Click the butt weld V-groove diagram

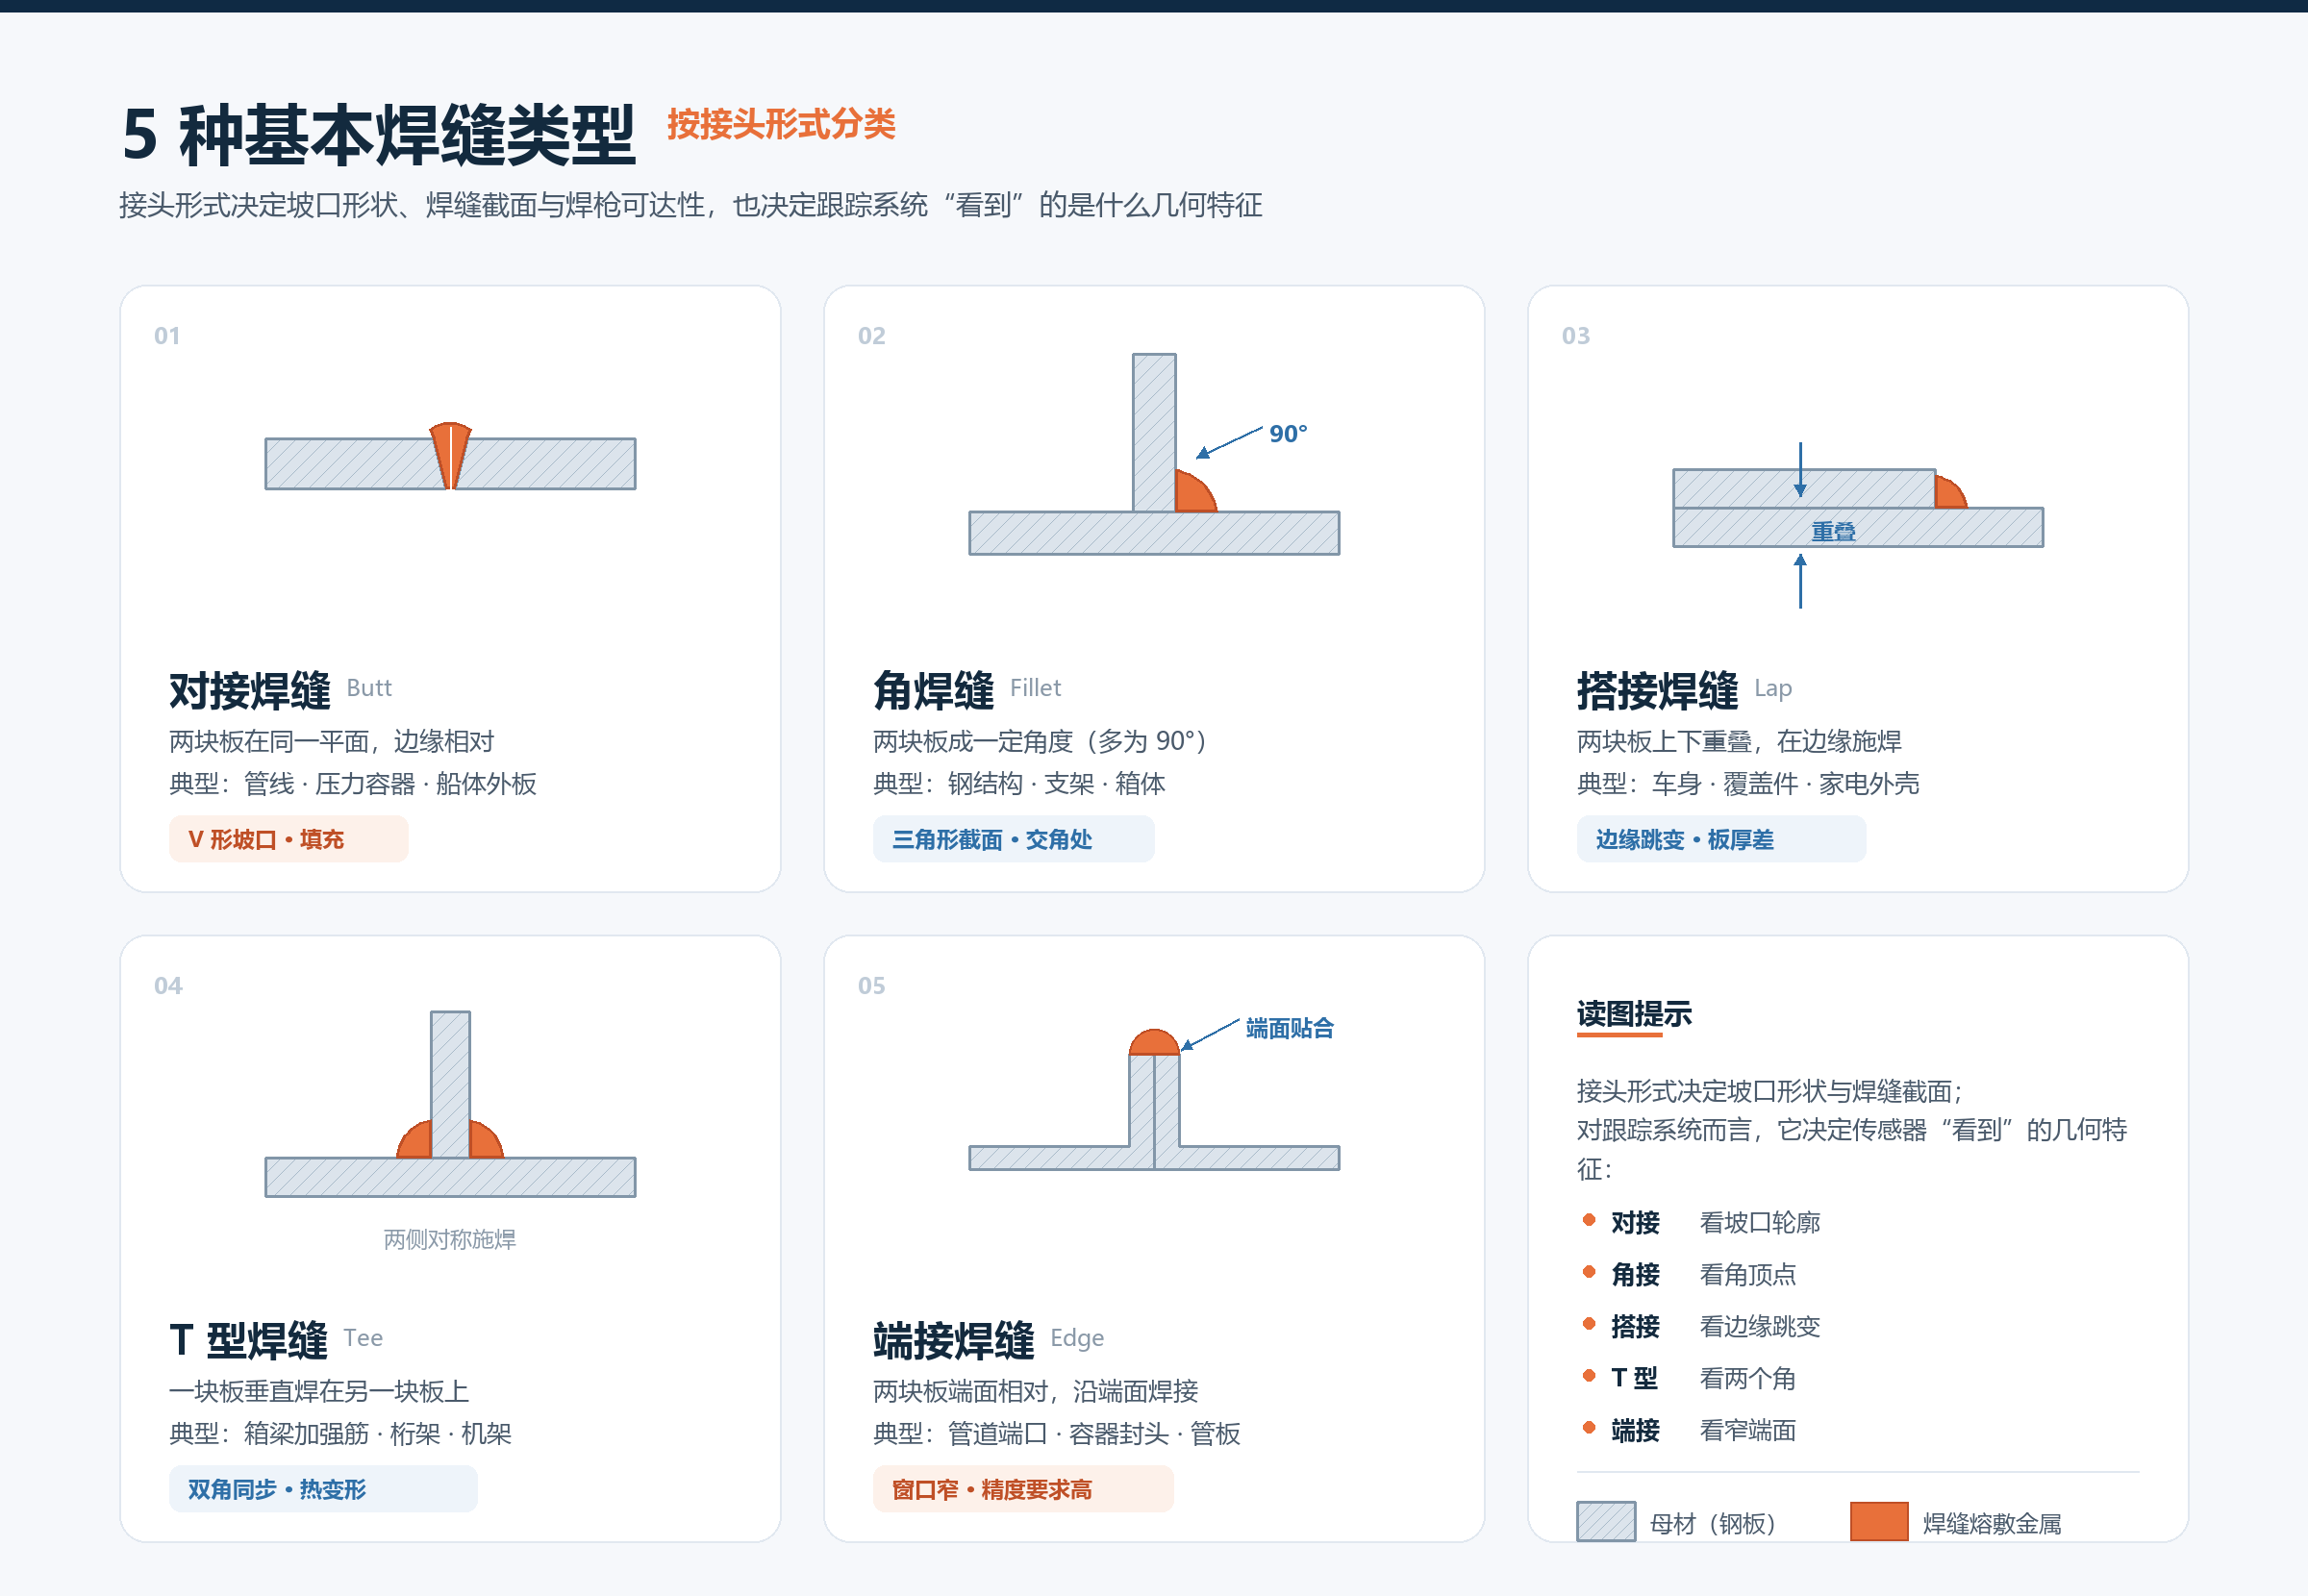tap(450, 457)
